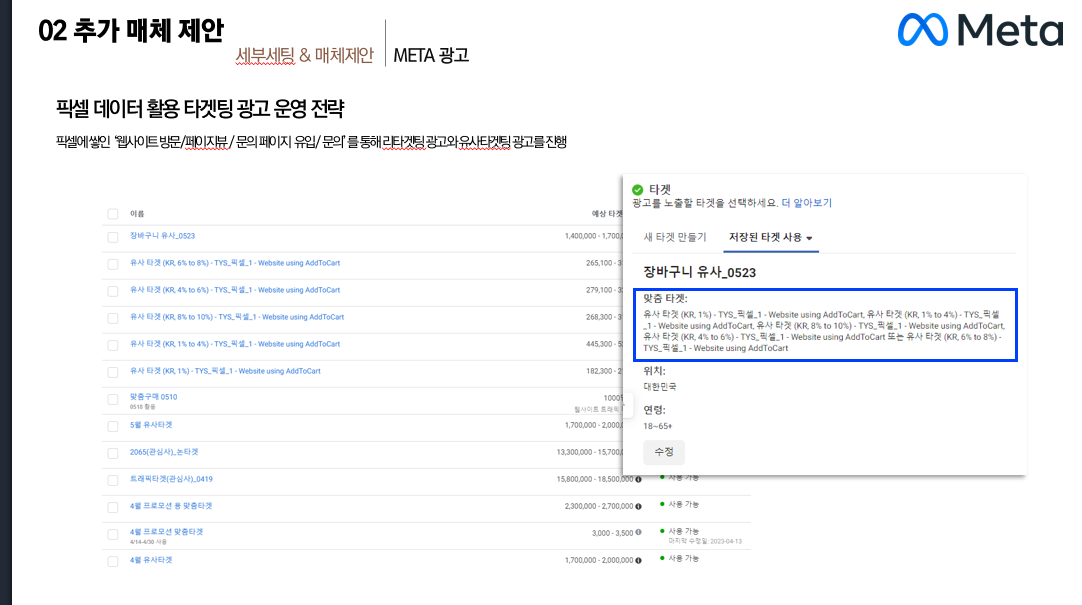Click the info icon for 4월 프로모션 용 맞춤타겟 size
Viewport: 1082px width, 605px height.
click(x=638, y=506)
